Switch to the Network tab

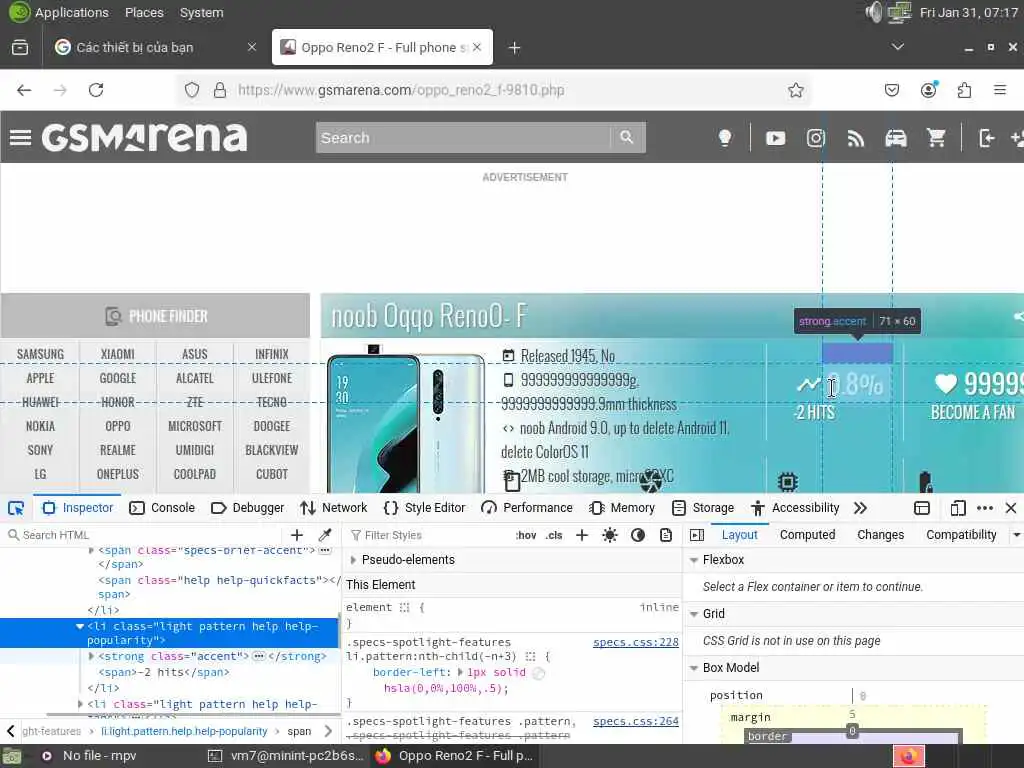pyautogui.click(x=334, y=508)
